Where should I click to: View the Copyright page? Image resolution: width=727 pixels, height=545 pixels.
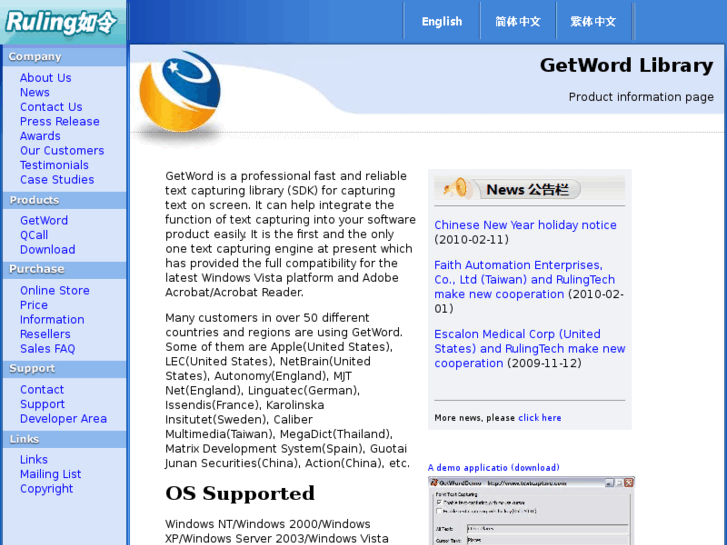(46, 488)
